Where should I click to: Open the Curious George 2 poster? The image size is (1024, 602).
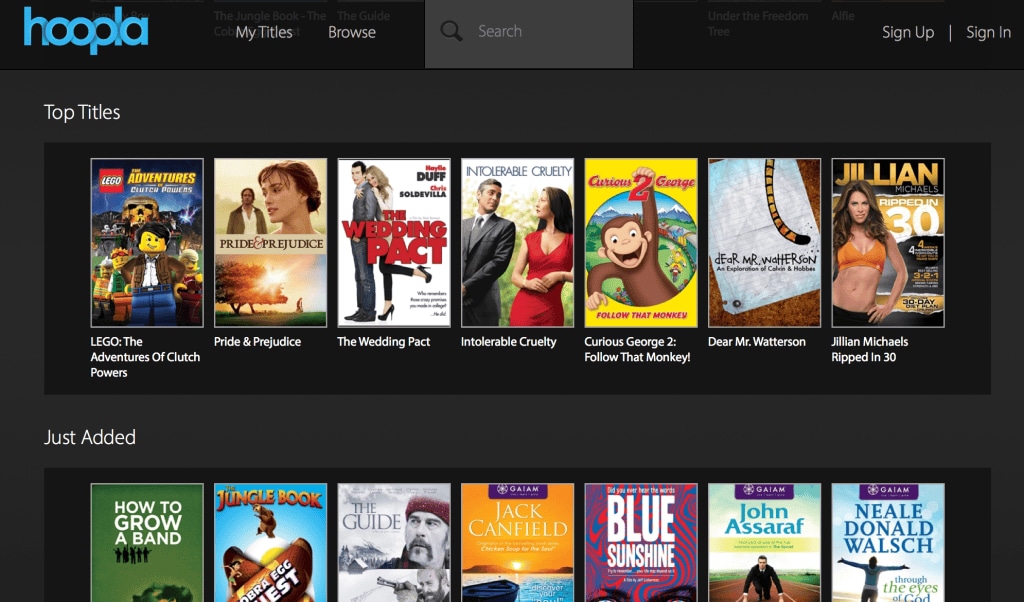[641, 242]
